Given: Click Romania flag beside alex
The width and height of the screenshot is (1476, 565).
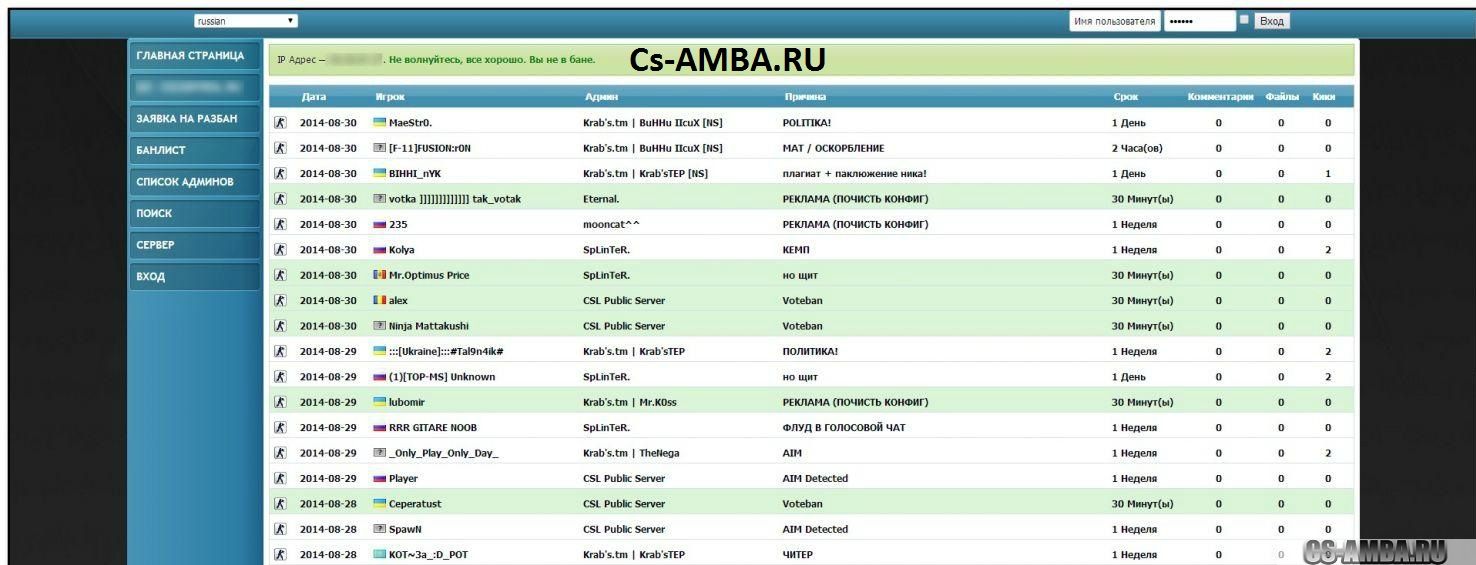Looking at the screenshot, I should 379,300.
